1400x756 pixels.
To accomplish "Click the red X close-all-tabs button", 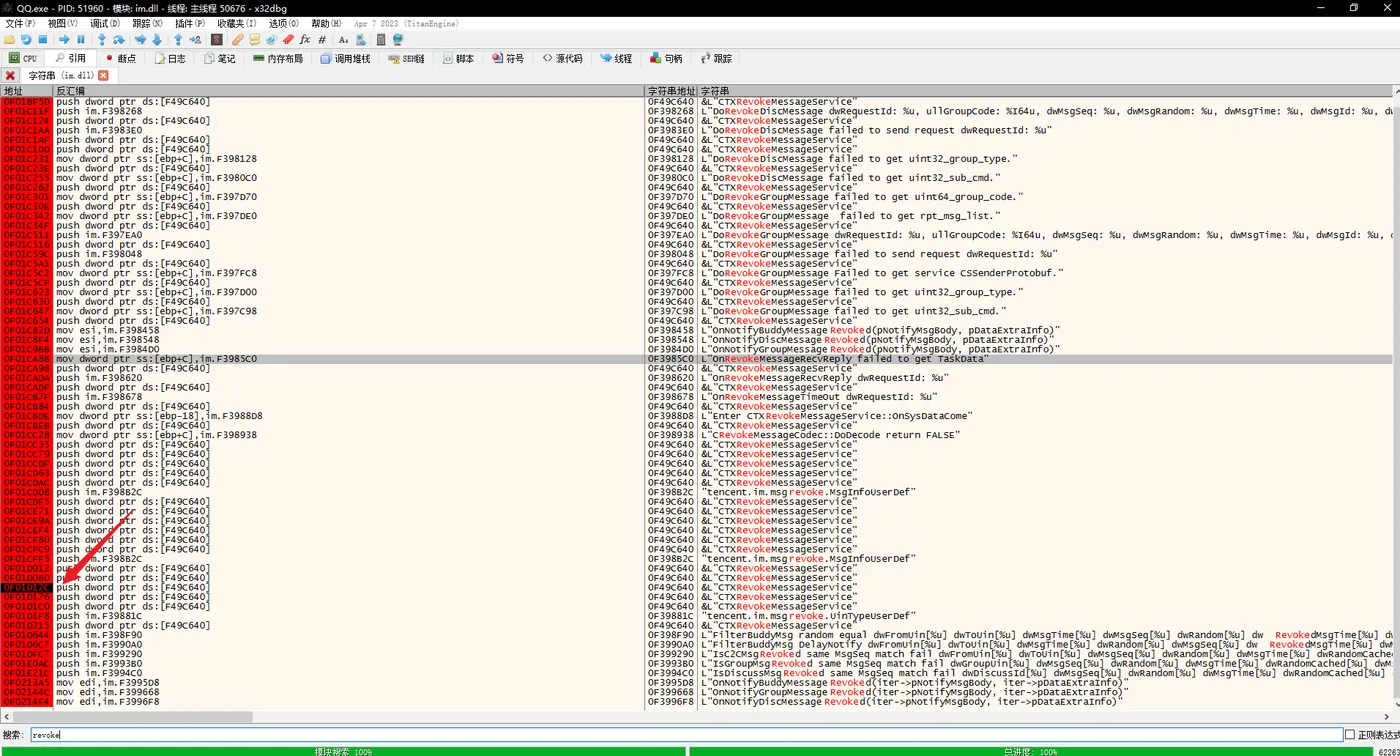I will (x=10, y=76).
